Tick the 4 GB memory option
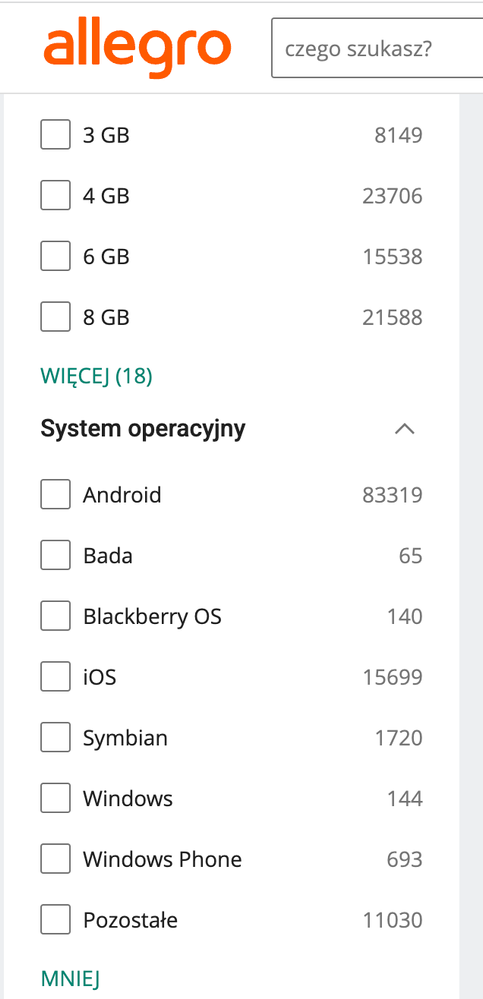Viewport: 483px width, 999px height. (55, 196)
